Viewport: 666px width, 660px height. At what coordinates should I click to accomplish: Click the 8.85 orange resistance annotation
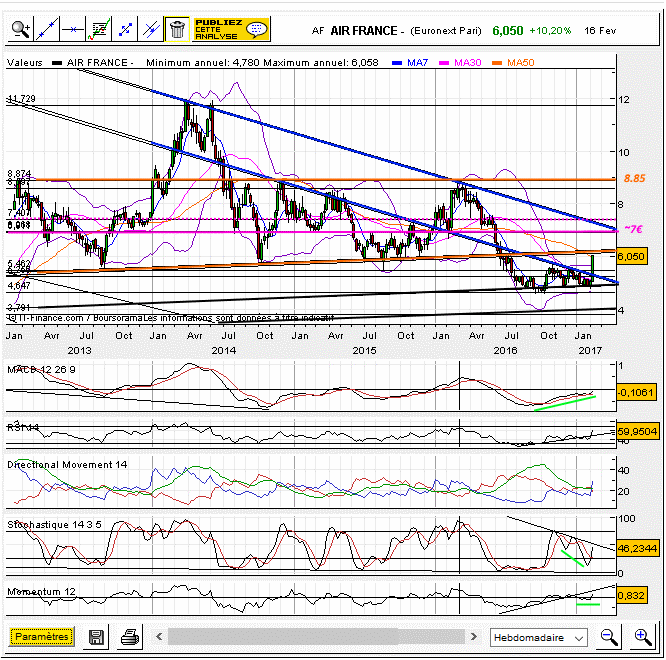click(x=635, y=178)
